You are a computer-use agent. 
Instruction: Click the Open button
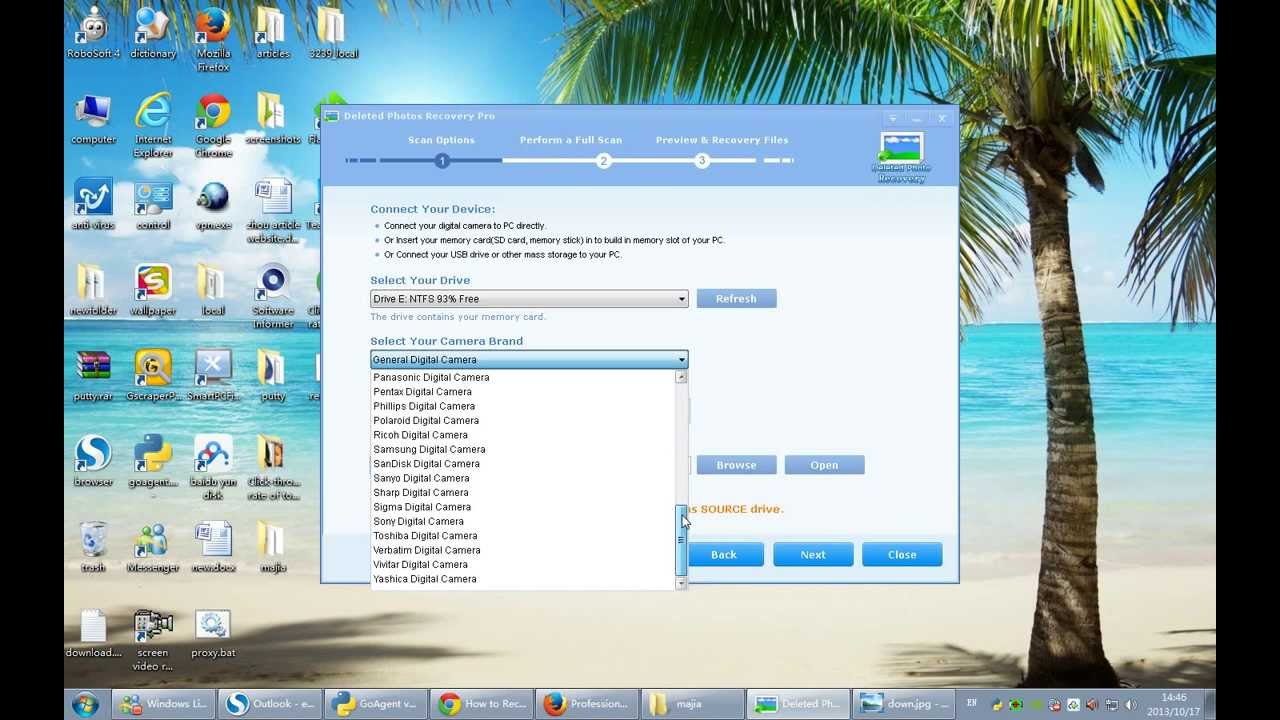(824, 465)
